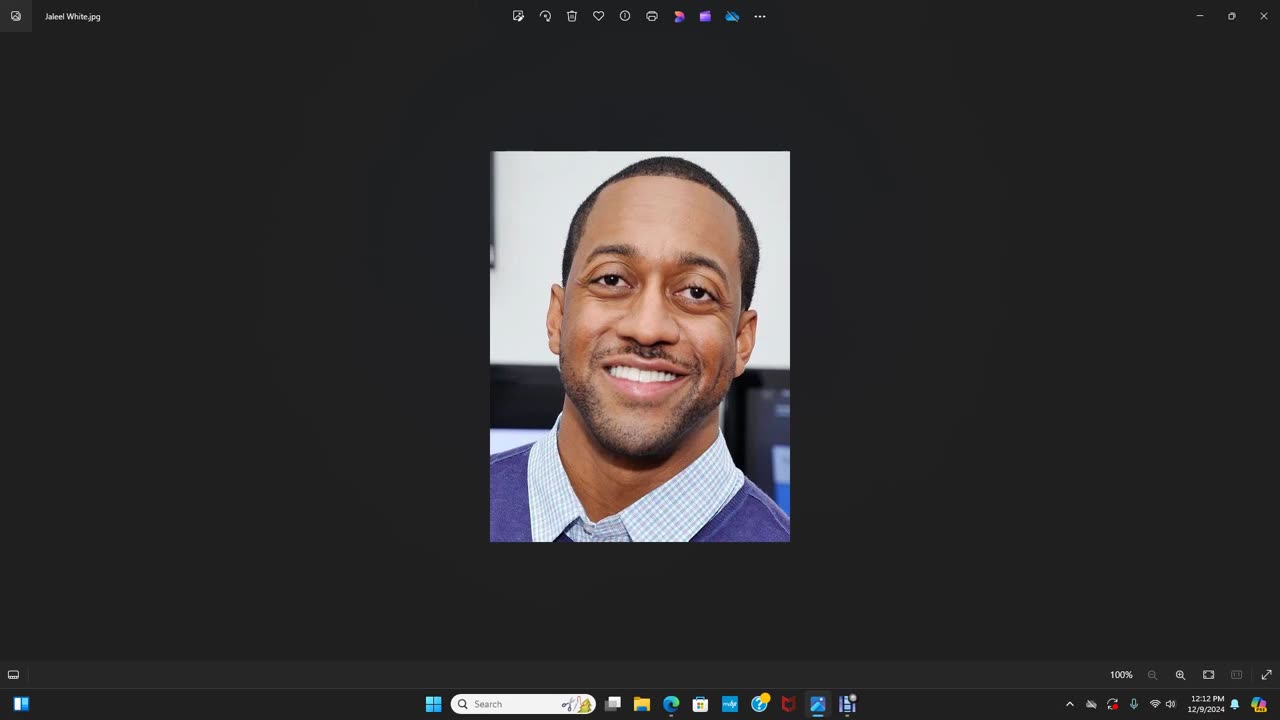Rotate the photo with the rotate icon
Viewport: 1280px width, 720px height.
pyautogui.click(x=545, y=16)
